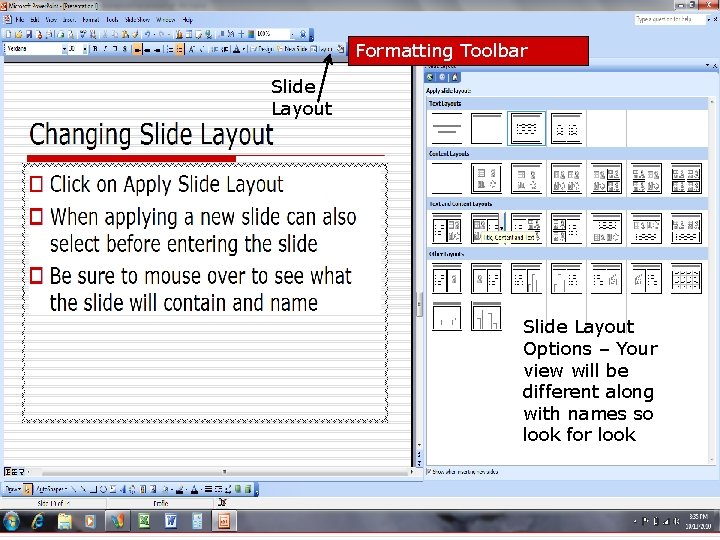Open the Tools menu
720x540 pixels.
coord(112,20)
